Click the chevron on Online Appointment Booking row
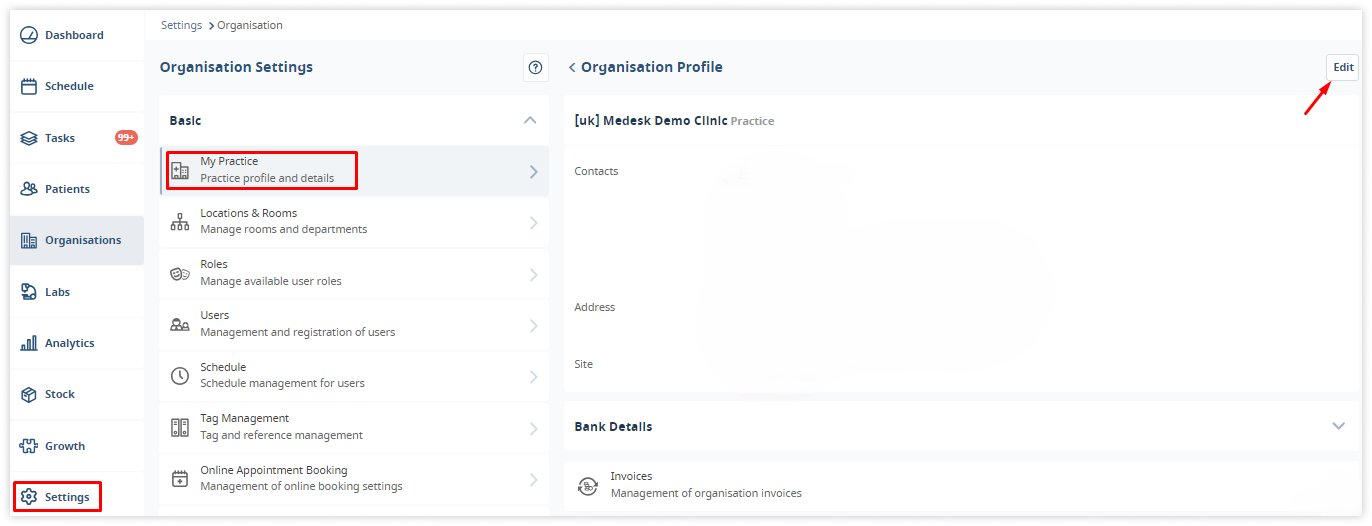This screenshot has height=526, width=1372. pos(533,480)
